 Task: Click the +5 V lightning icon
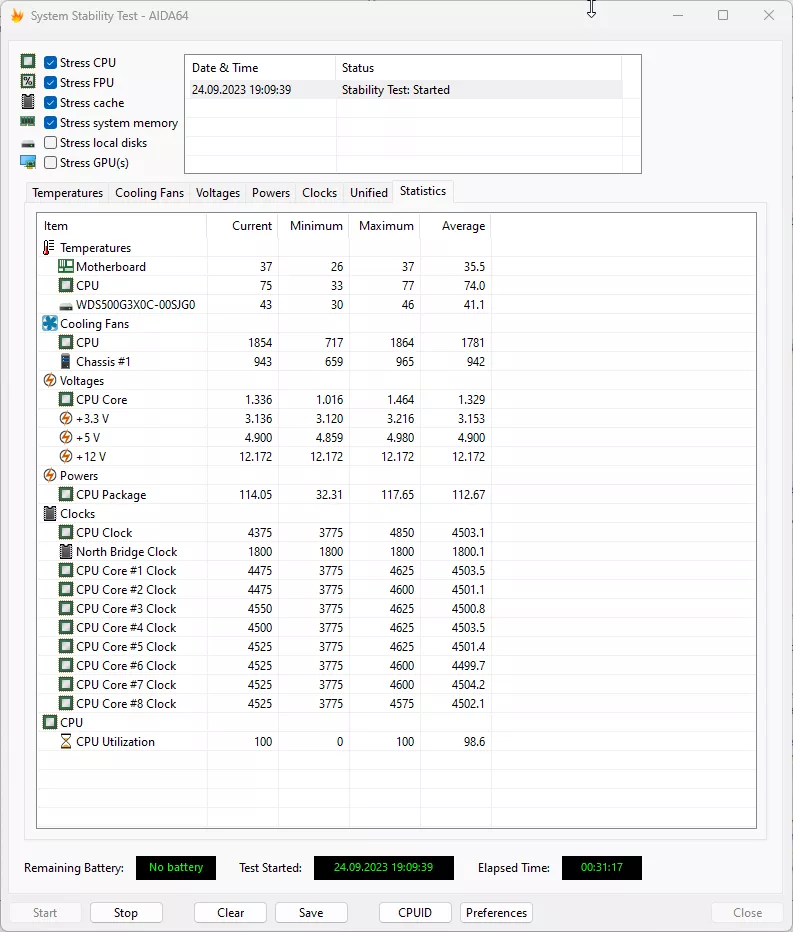tap(66, 437)
